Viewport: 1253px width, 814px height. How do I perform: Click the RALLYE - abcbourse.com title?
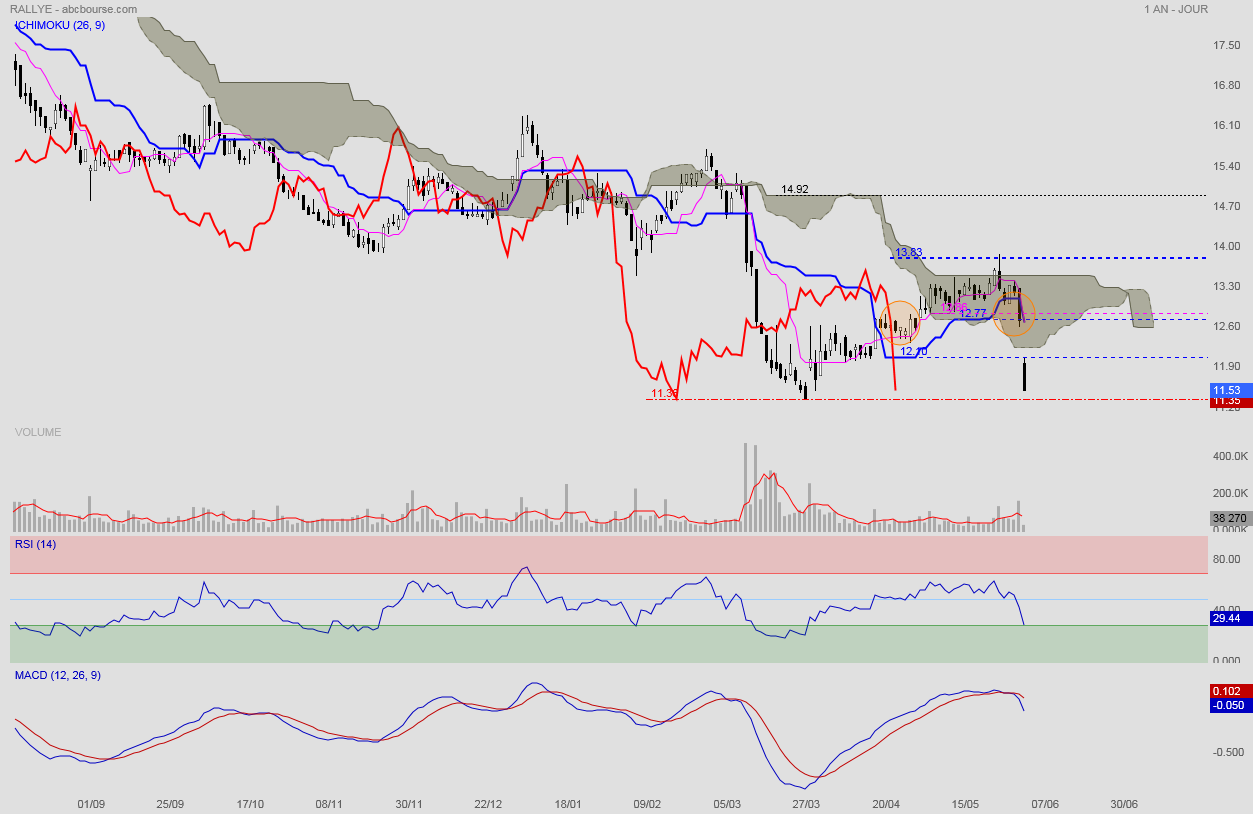(73, 9)
